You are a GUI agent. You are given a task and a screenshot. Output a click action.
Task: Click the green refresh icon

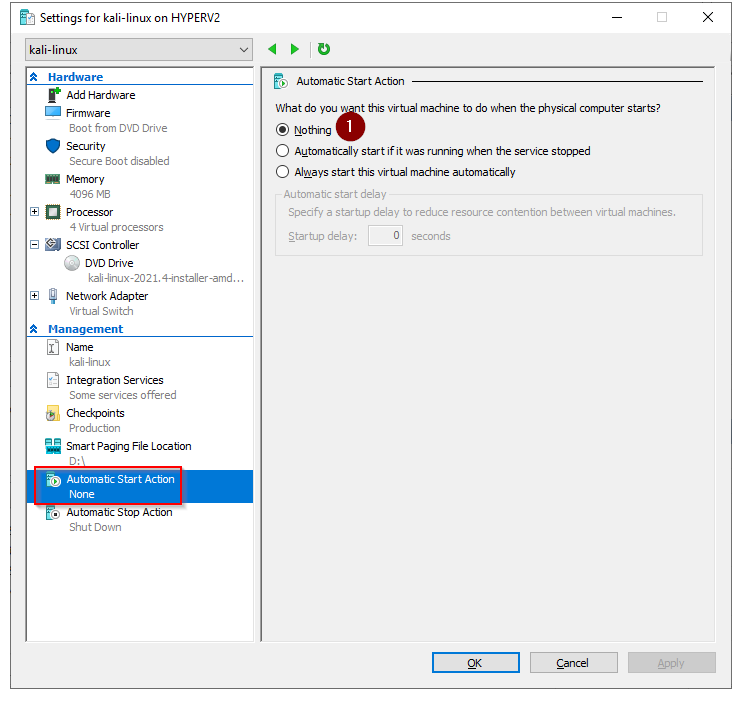coord(324,49)
